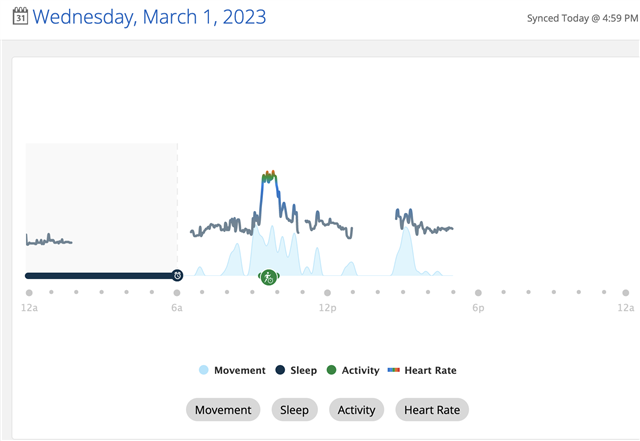Click the 12p marker on timeline
This screenshot has height=441, width=640.
[x=327, y=293]
